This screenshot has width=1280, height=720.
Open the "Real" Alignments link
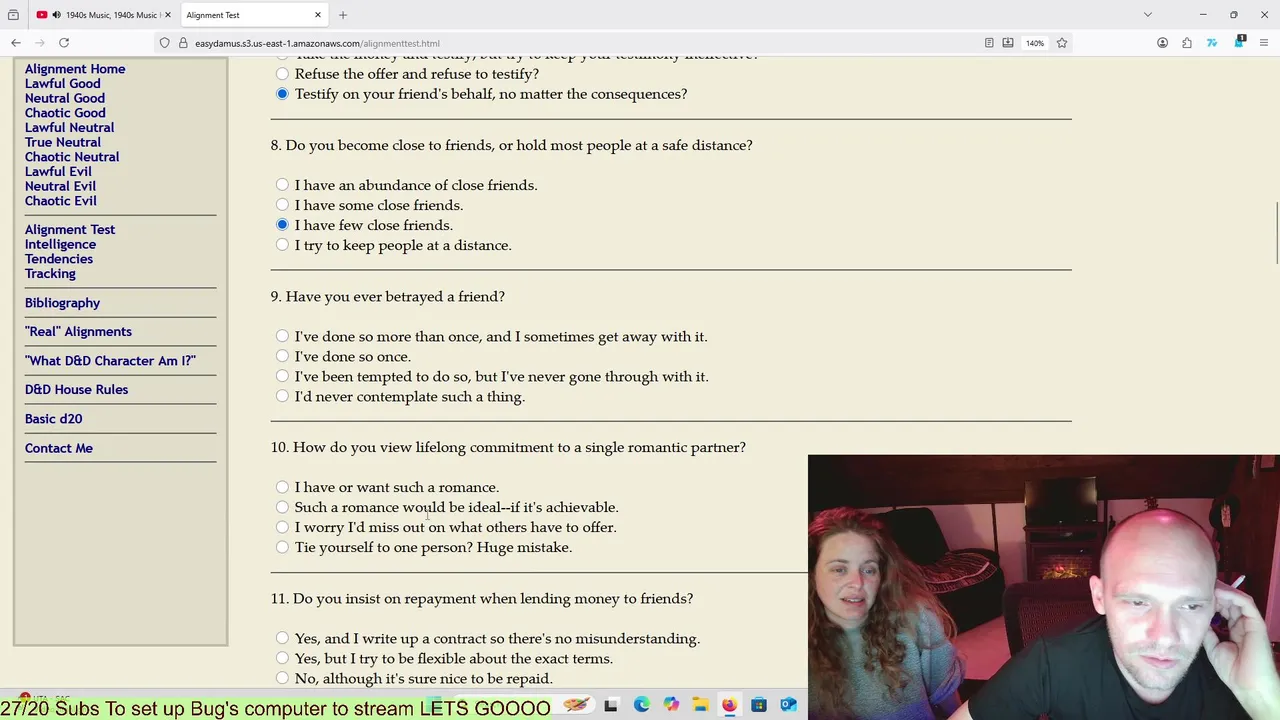tap(78, 332)
